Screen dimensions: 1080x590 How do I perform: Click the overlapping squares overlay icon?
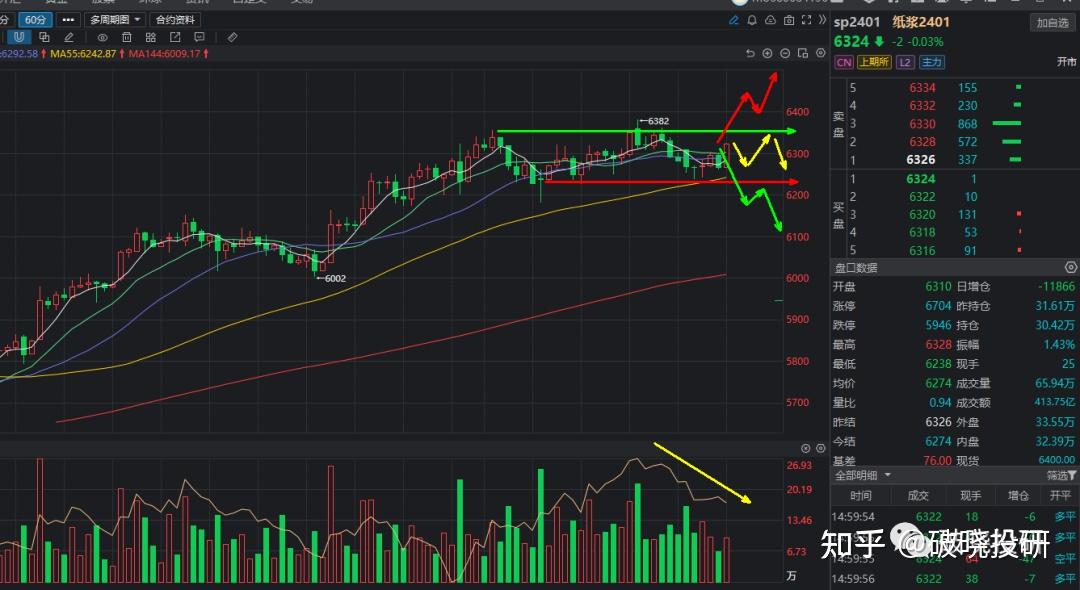(x=44, y=37)
